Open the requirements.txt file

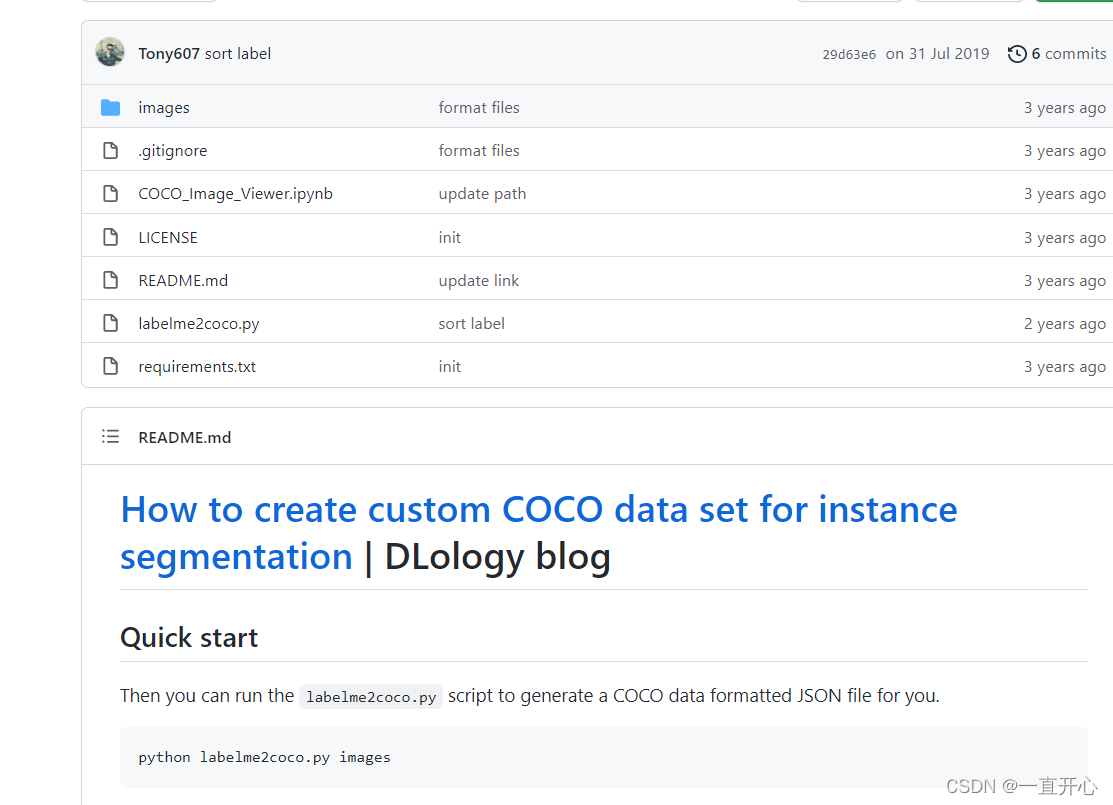click(x=197, y=367)
